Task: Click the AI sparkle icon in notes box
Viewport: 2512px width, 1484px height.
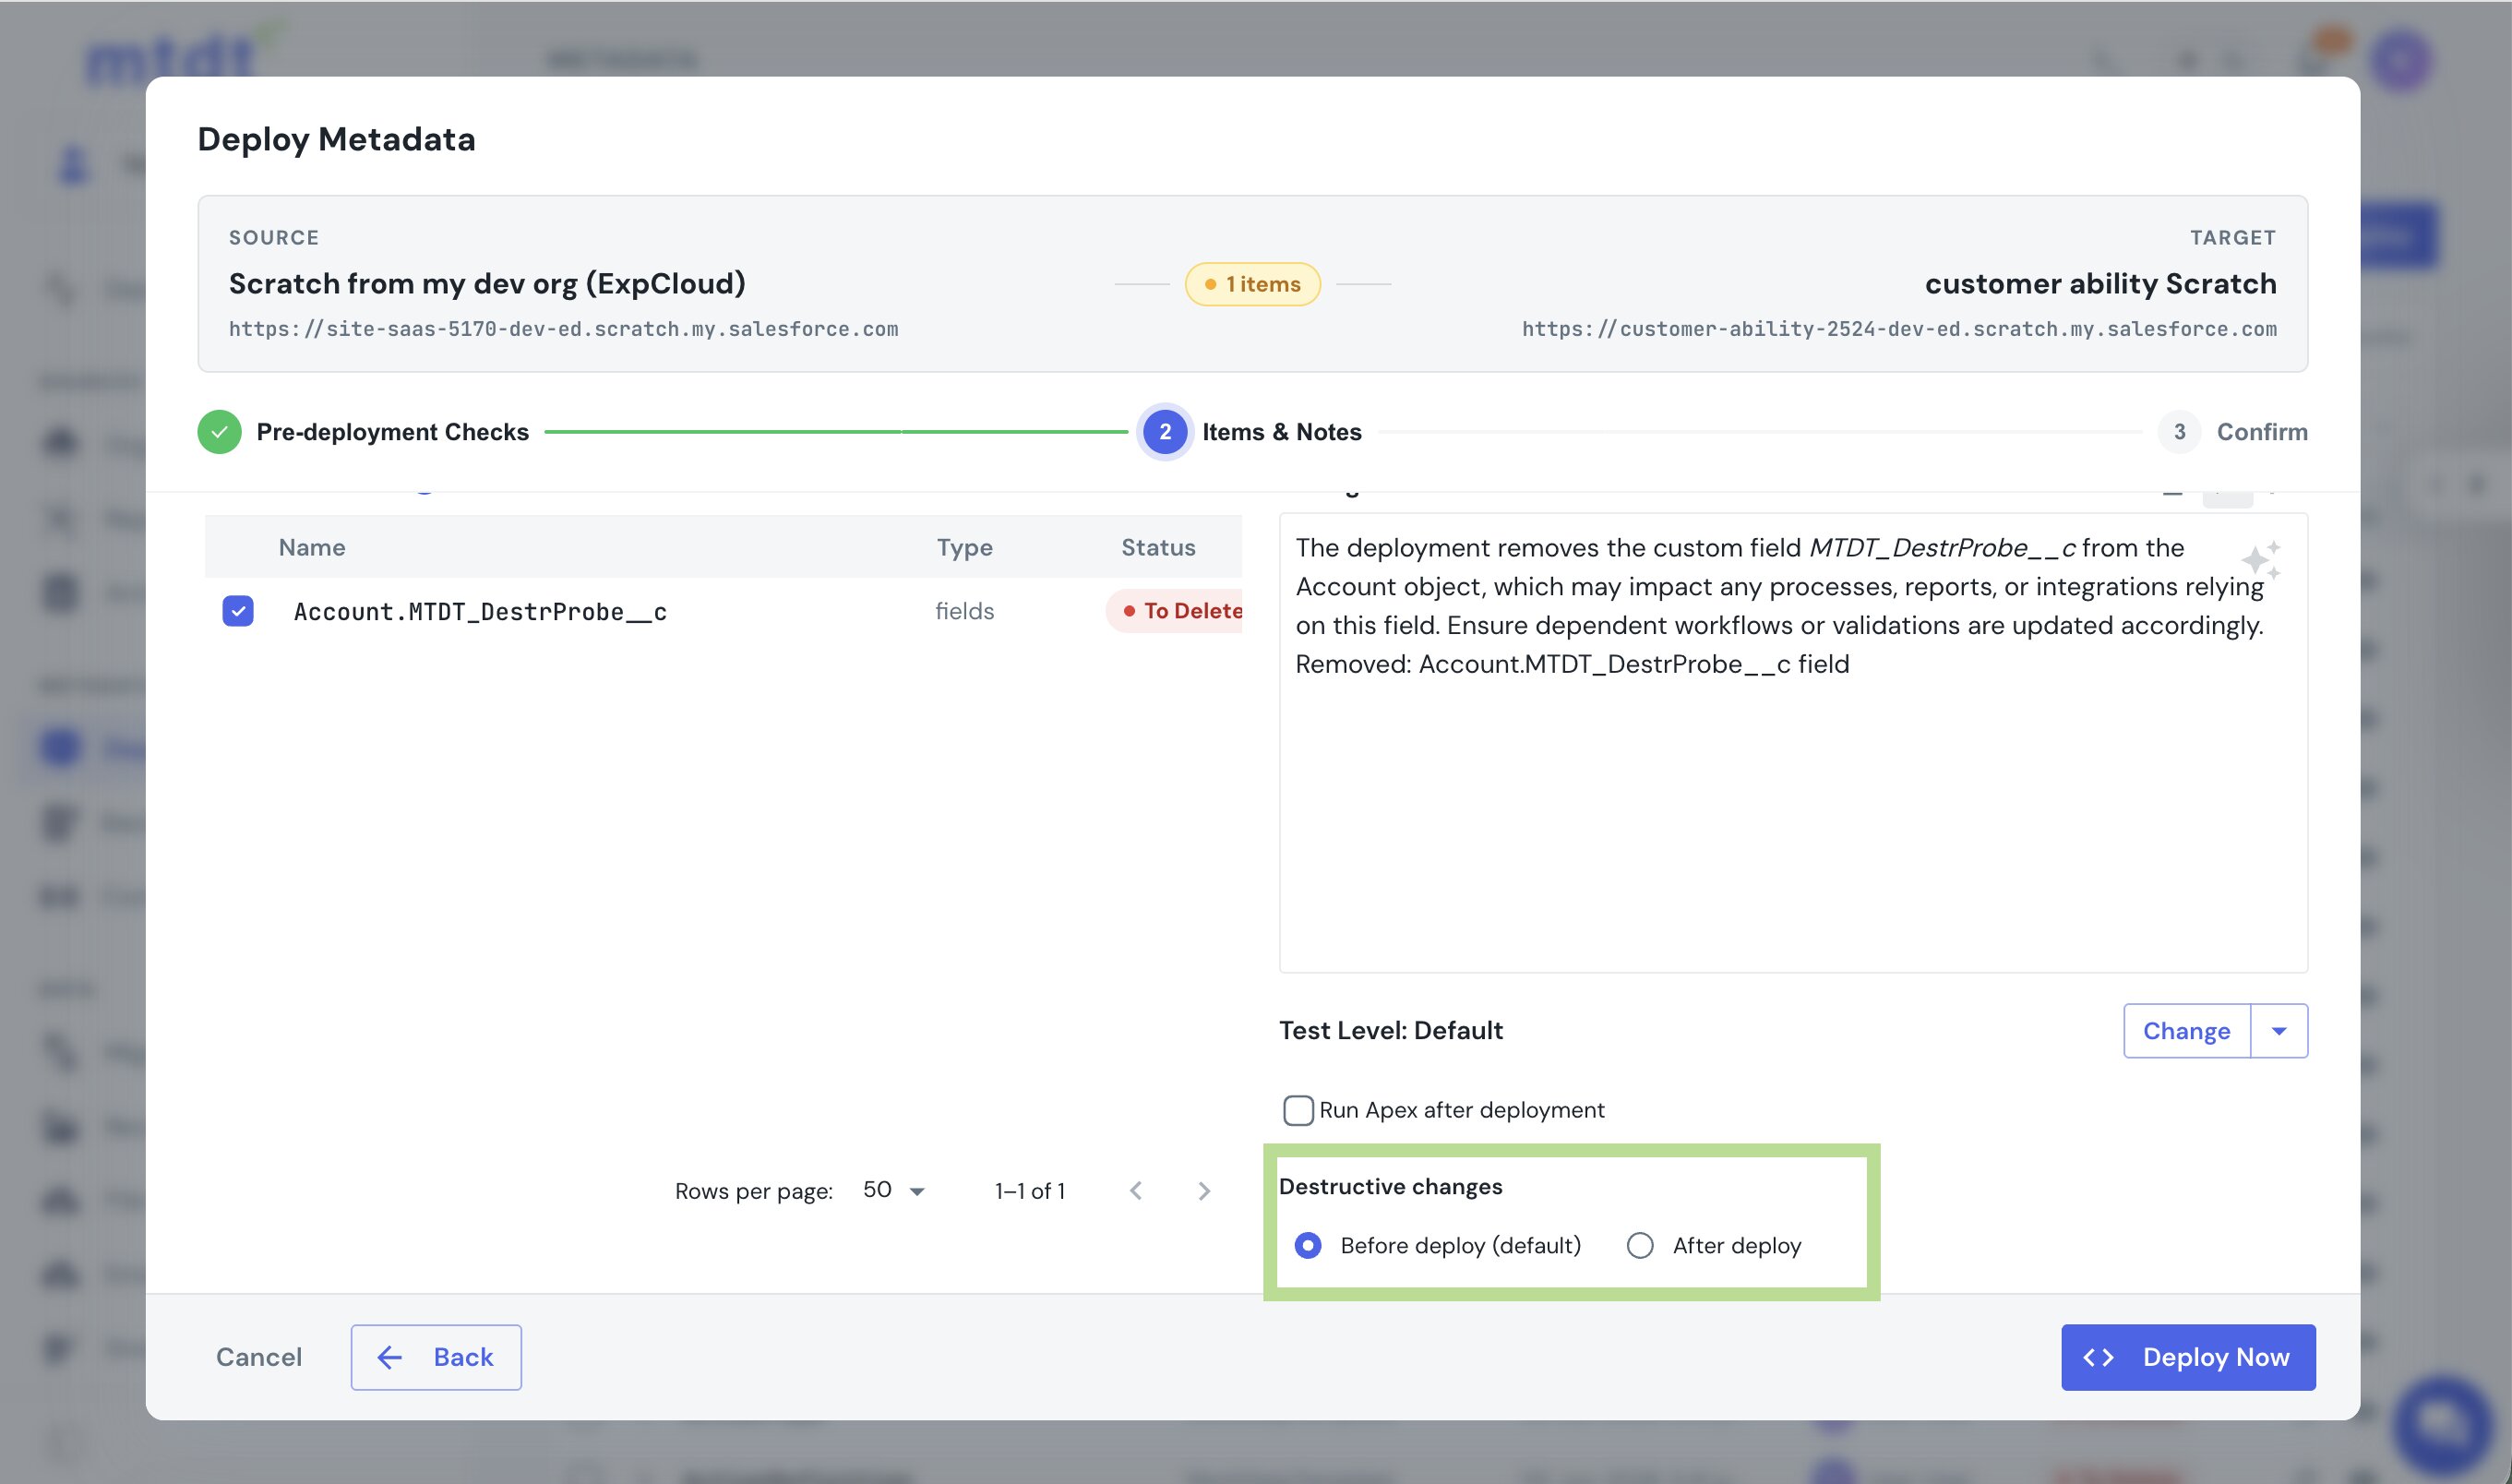Action: (x=2259, y=559)
